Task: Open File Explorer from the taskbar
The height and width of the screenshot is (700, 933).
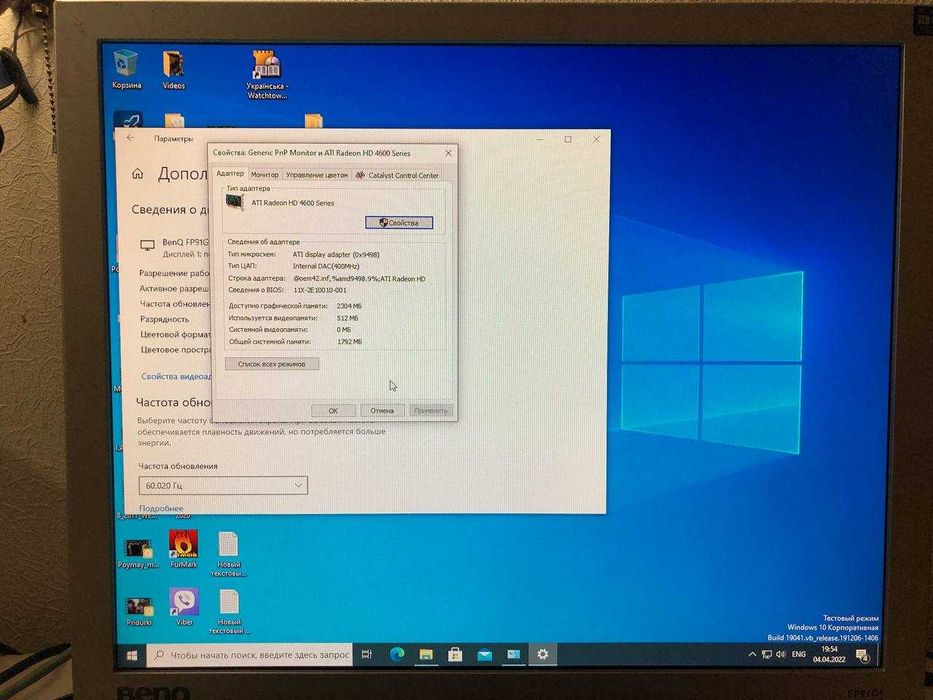Action: 426,655
